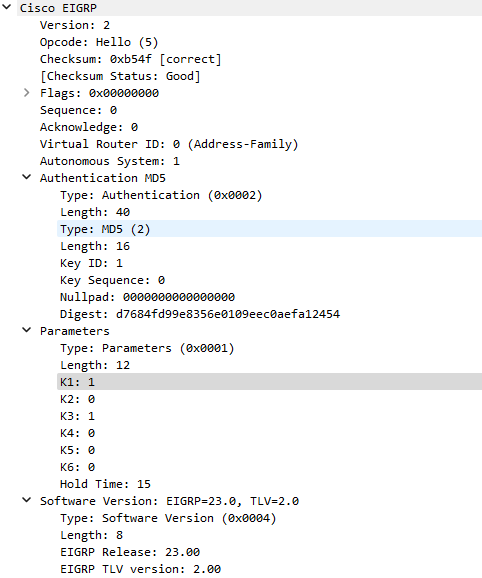Select the 'Type: MD5 (2)' row

click(x=269, y=229)
